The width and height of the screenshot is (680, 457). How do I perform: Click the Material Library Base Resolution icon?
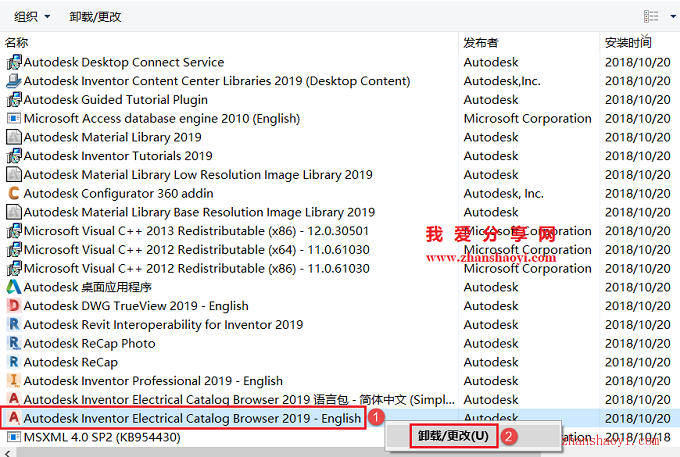[14, 212]
